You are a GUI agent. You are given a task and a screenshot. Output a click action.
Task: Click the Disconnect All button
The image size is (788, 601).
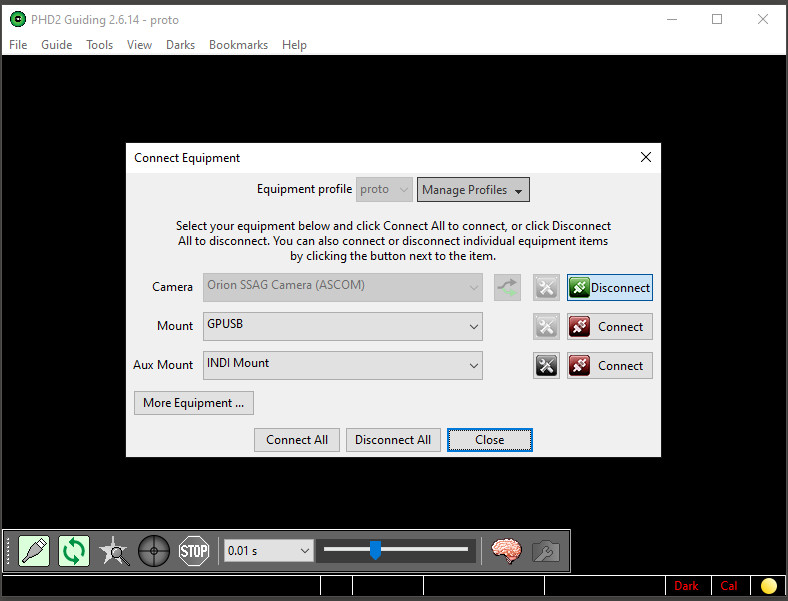click(393, 440)
